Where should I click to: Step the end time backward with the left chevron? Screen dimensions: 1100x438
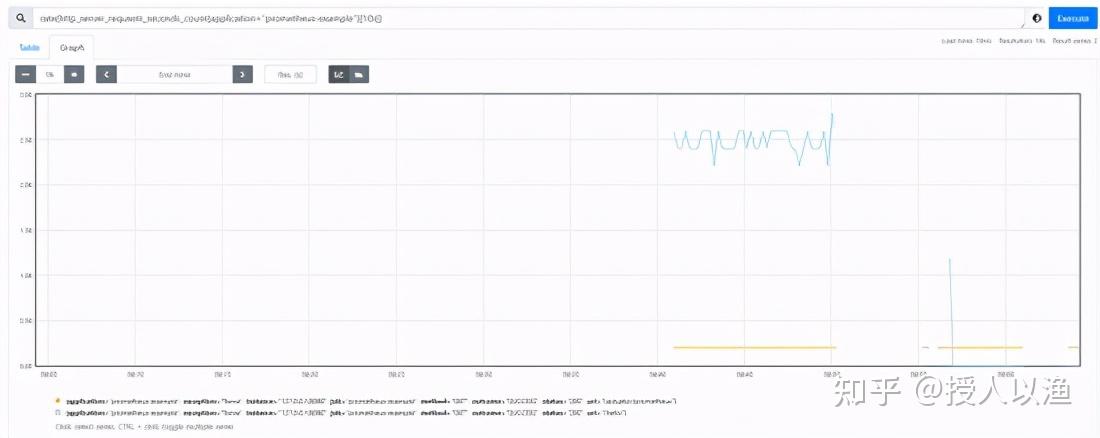(106, 74)
